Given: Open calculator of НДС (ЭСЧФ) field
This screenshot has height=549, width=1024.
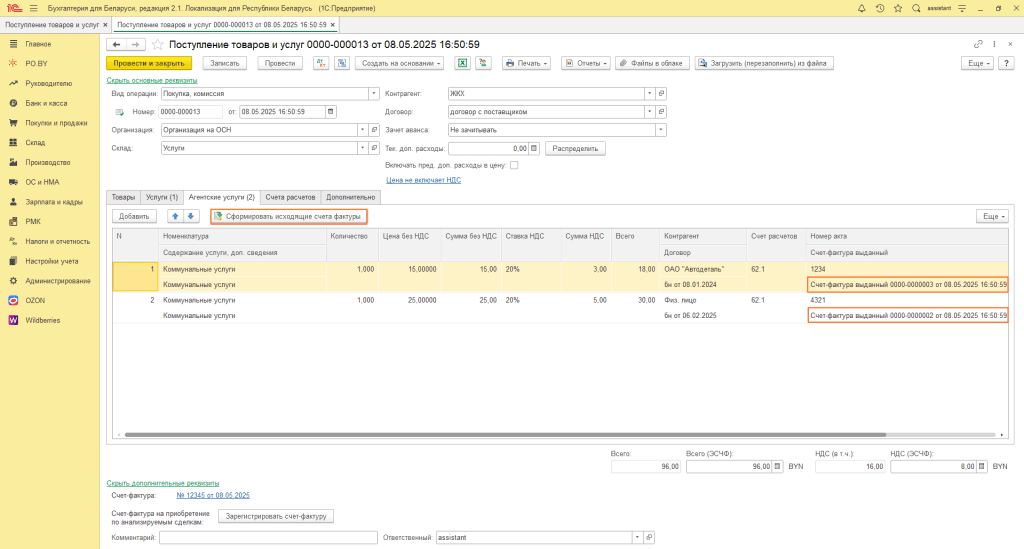Looking at the screenshot, I should point(982,467).
